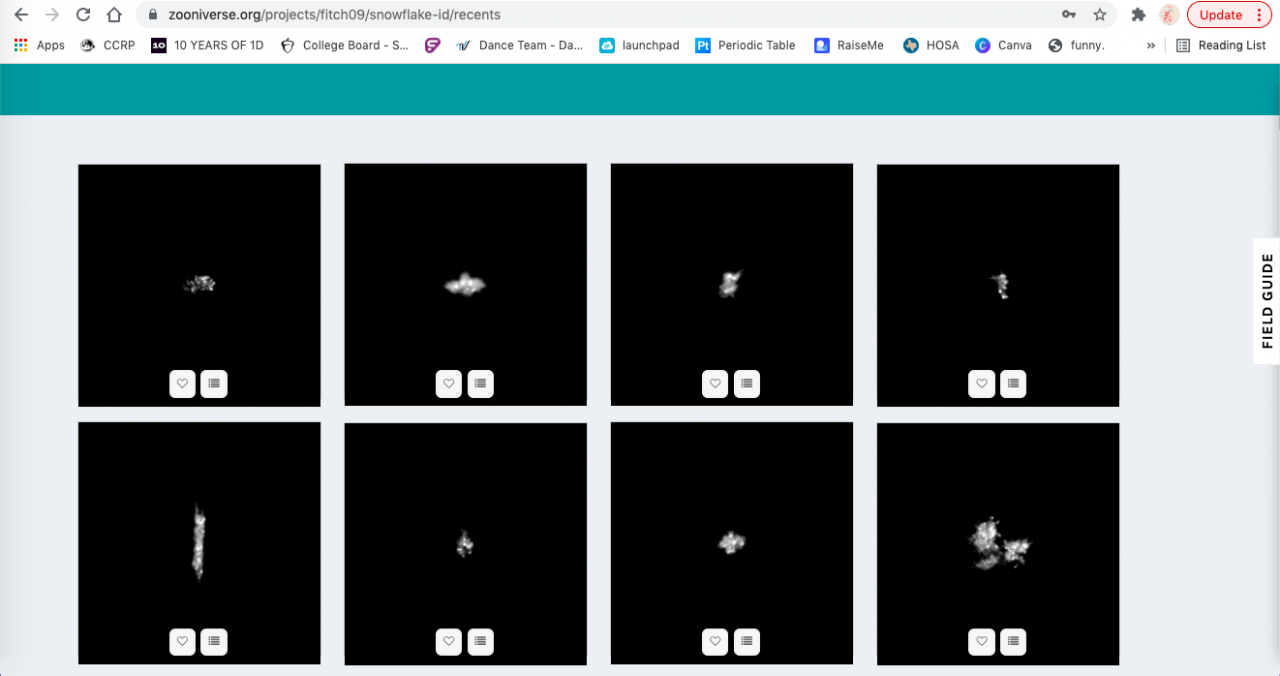Bookmark this page with the star icon
This screenshot has height=676, width=1280.
[x=1100, y=15]
